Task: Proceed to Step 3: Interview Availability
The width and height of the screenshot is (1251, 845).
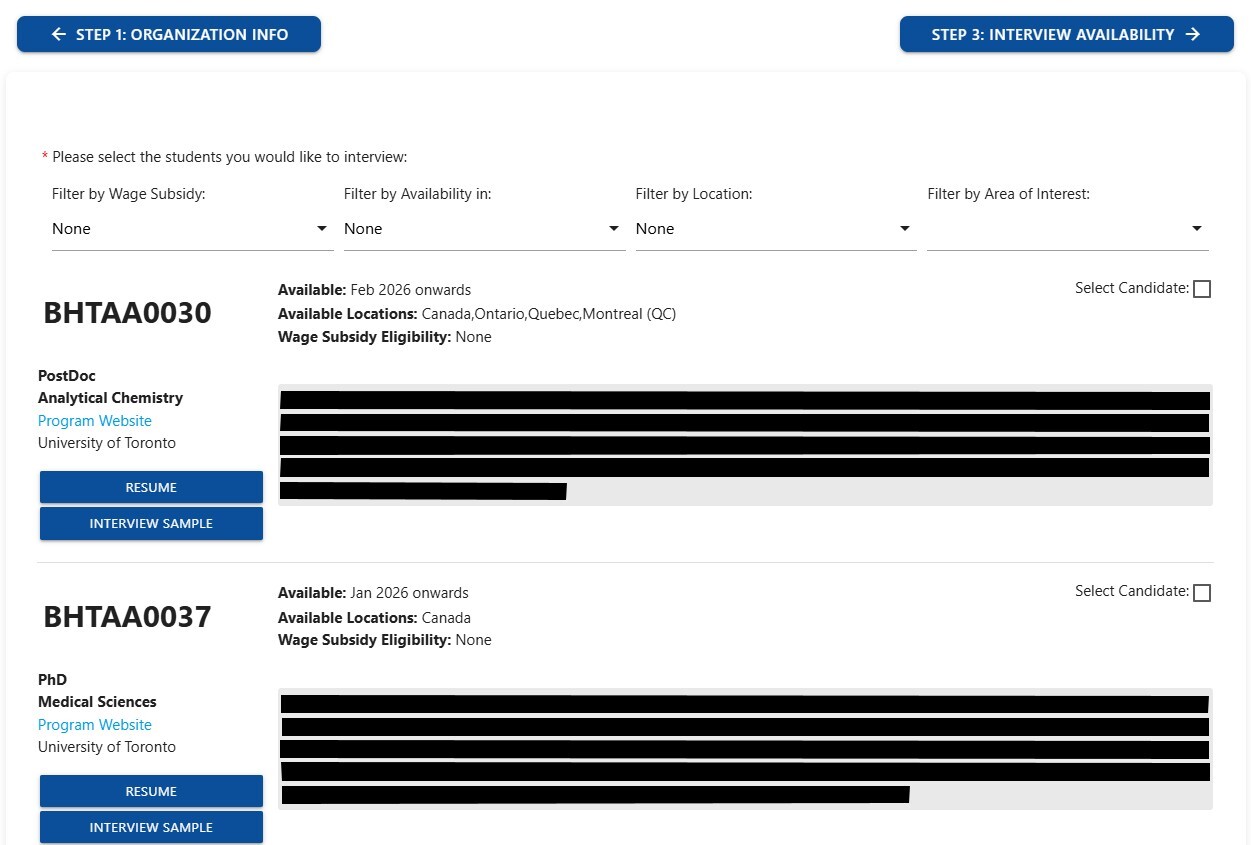Action: tap(1066, 34)
